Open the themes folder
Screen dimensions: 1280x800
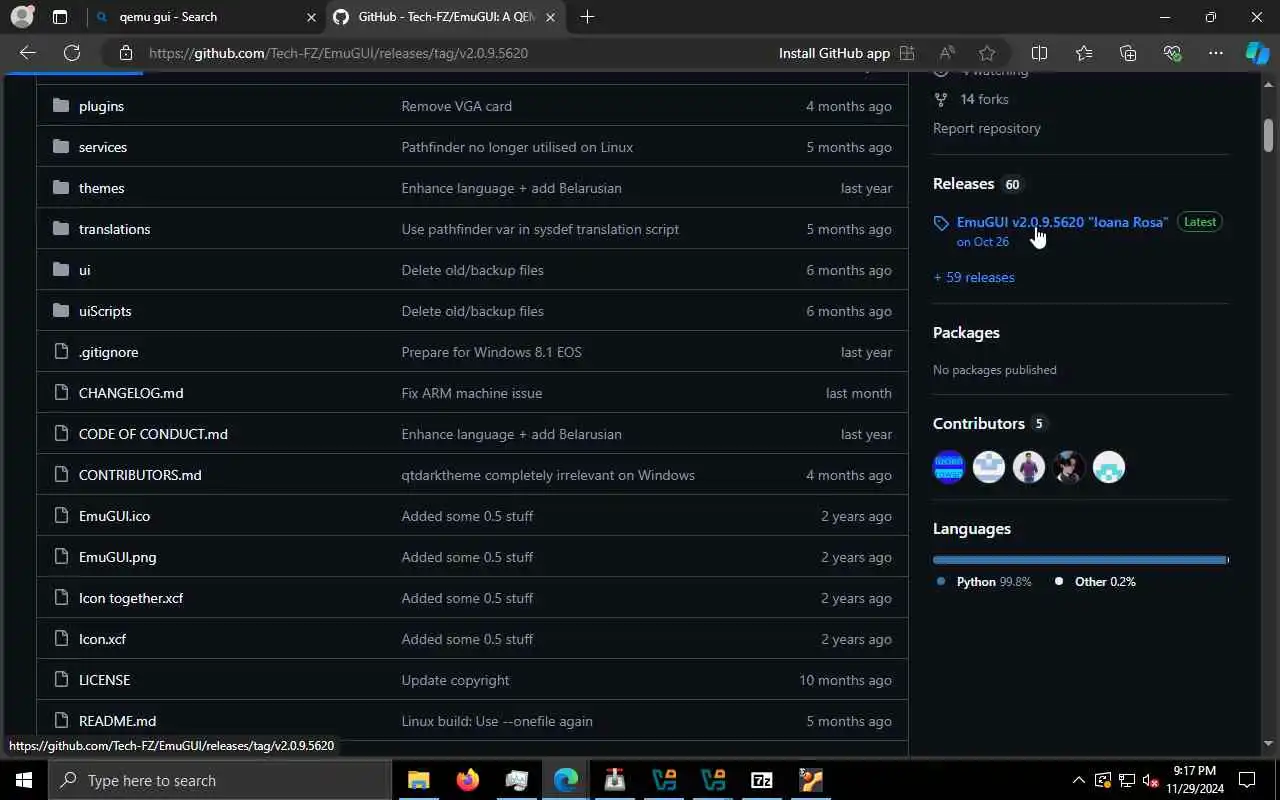click(101, 188)
